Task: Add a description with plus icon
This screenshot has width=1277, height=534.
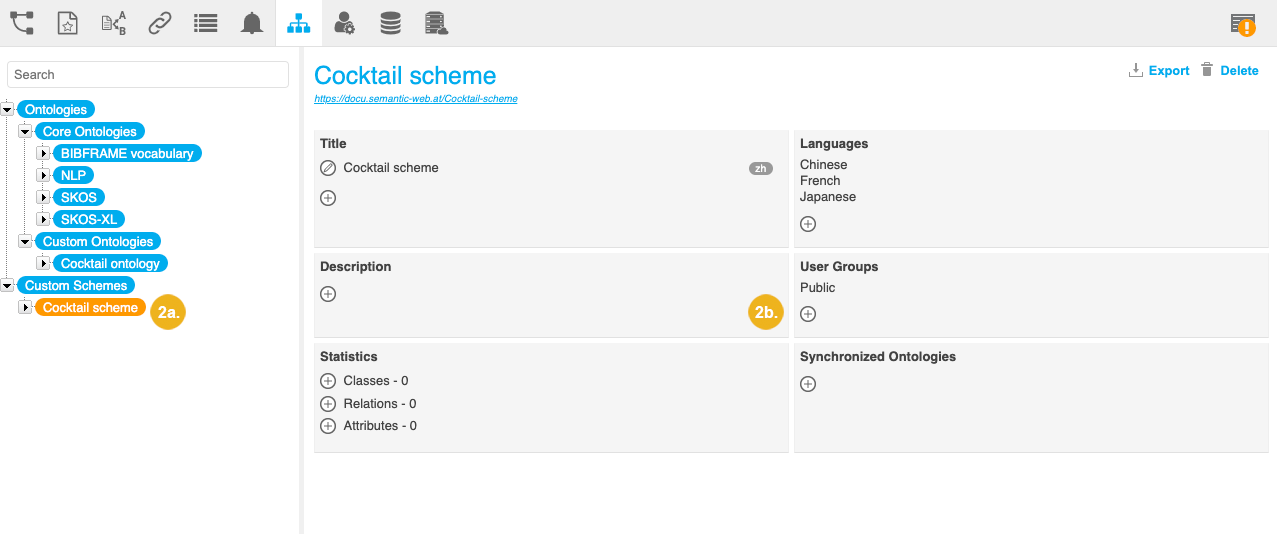Action: pos(328,294)
